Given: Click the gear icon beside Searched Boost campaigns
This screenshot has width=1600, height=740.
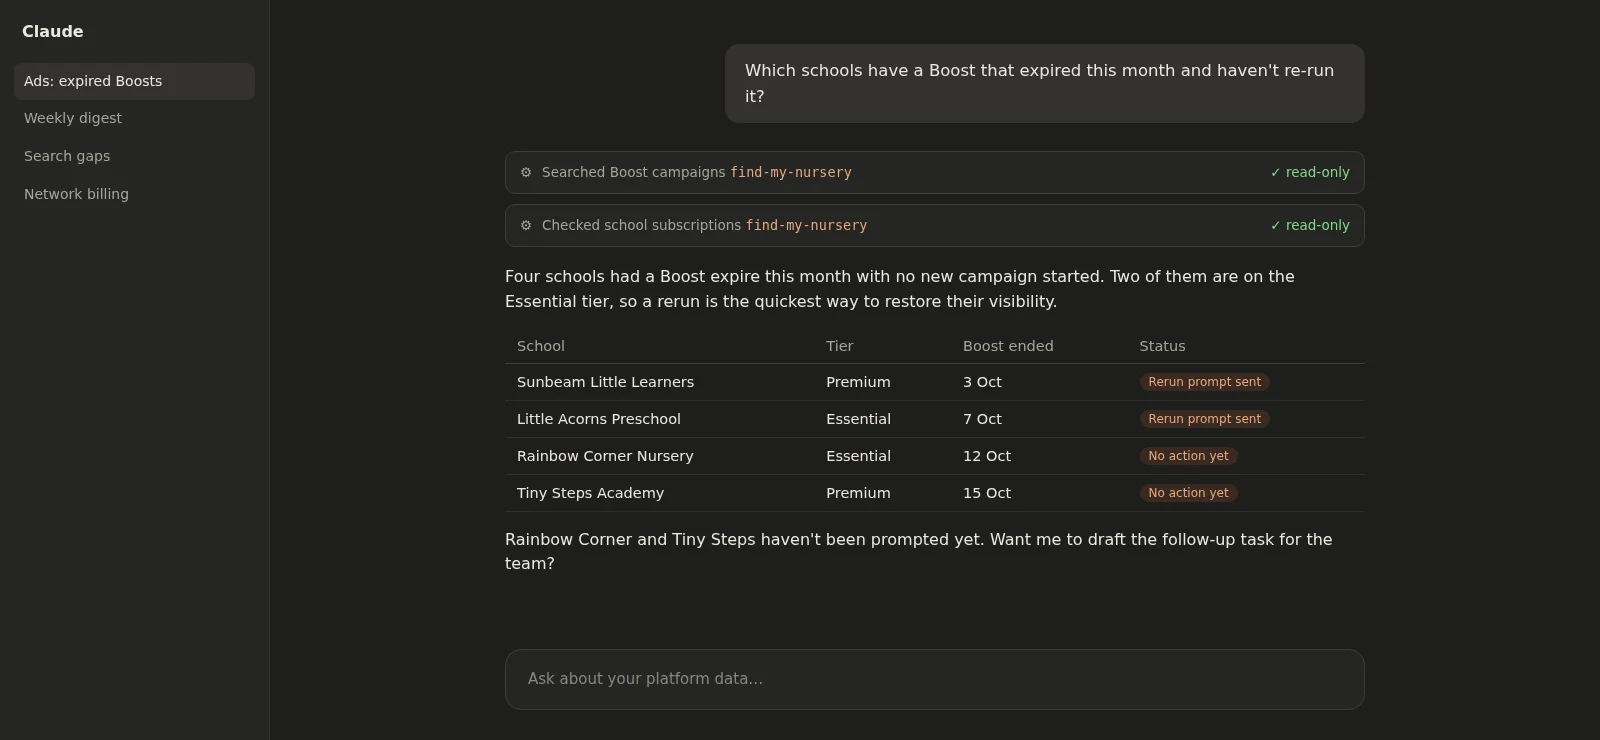Looking at the screenshot, I should [526, 172].
